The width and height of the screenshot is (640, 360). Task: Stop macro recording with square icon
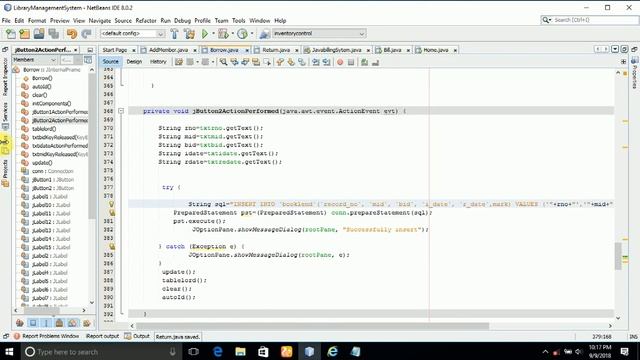point(351,62)
